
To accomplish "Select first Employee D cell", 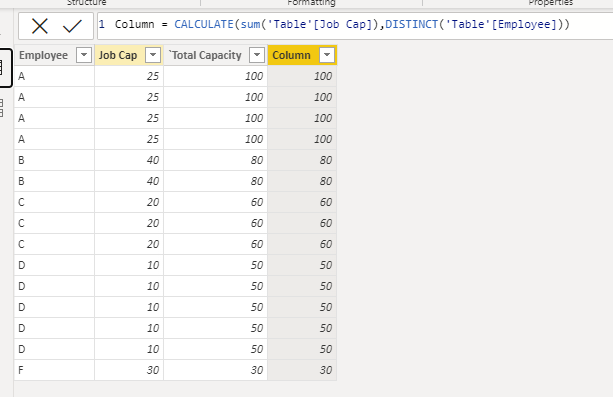I will click(54, 265).
